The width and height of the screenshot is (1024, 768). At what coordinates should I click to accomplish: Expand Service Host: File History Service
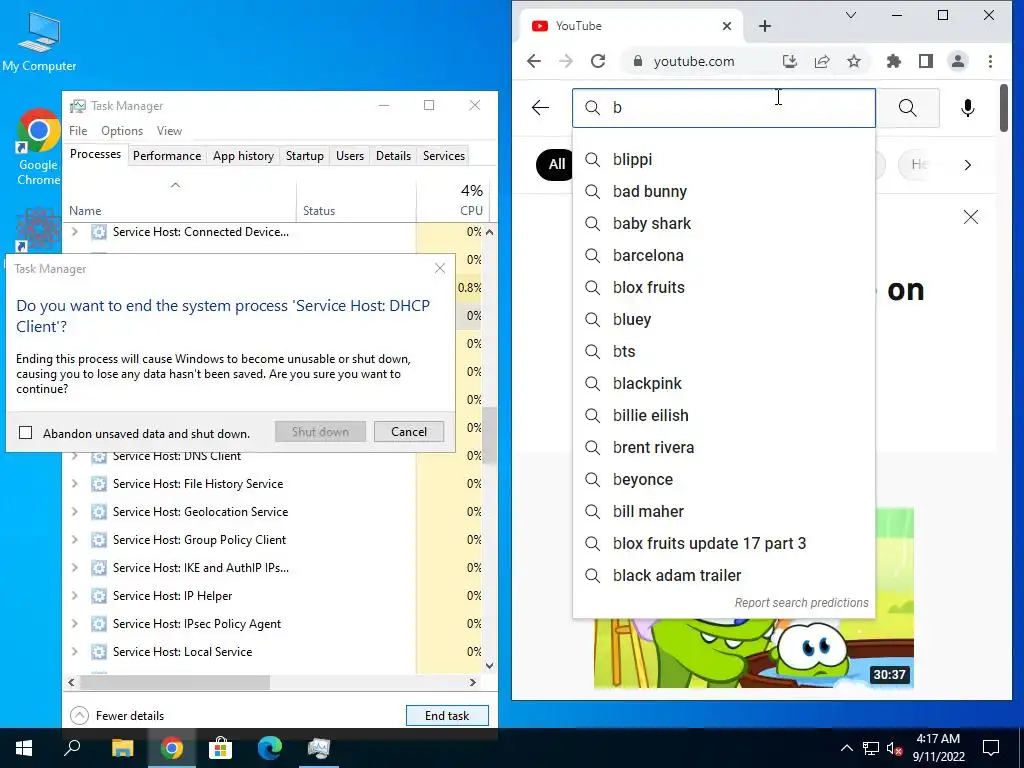pyautogui.click(x=74, y=484)
